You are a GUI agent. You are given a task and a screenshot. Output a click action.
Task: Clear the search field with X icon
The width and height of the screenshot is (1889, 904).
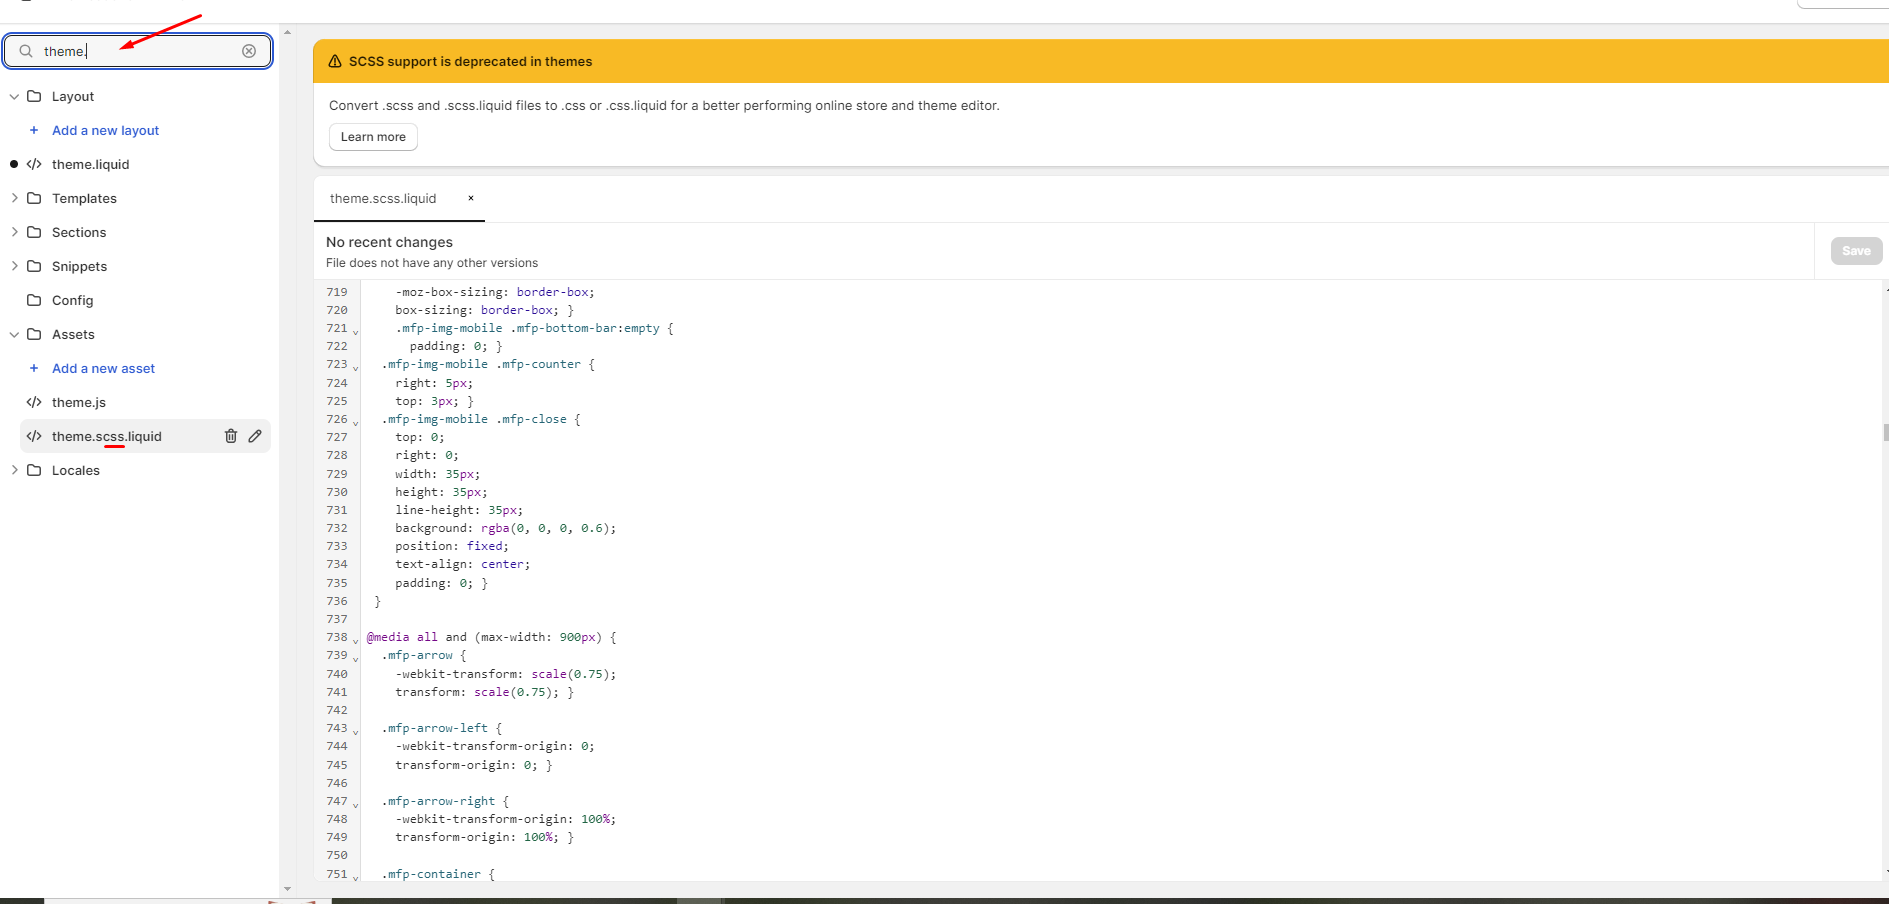[x=249, y=51]
